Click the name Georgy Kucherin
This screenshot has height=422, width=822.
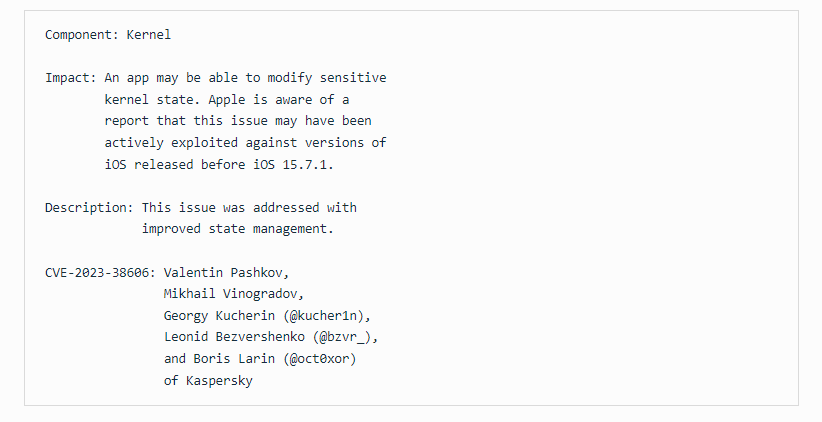coord(219,316)
